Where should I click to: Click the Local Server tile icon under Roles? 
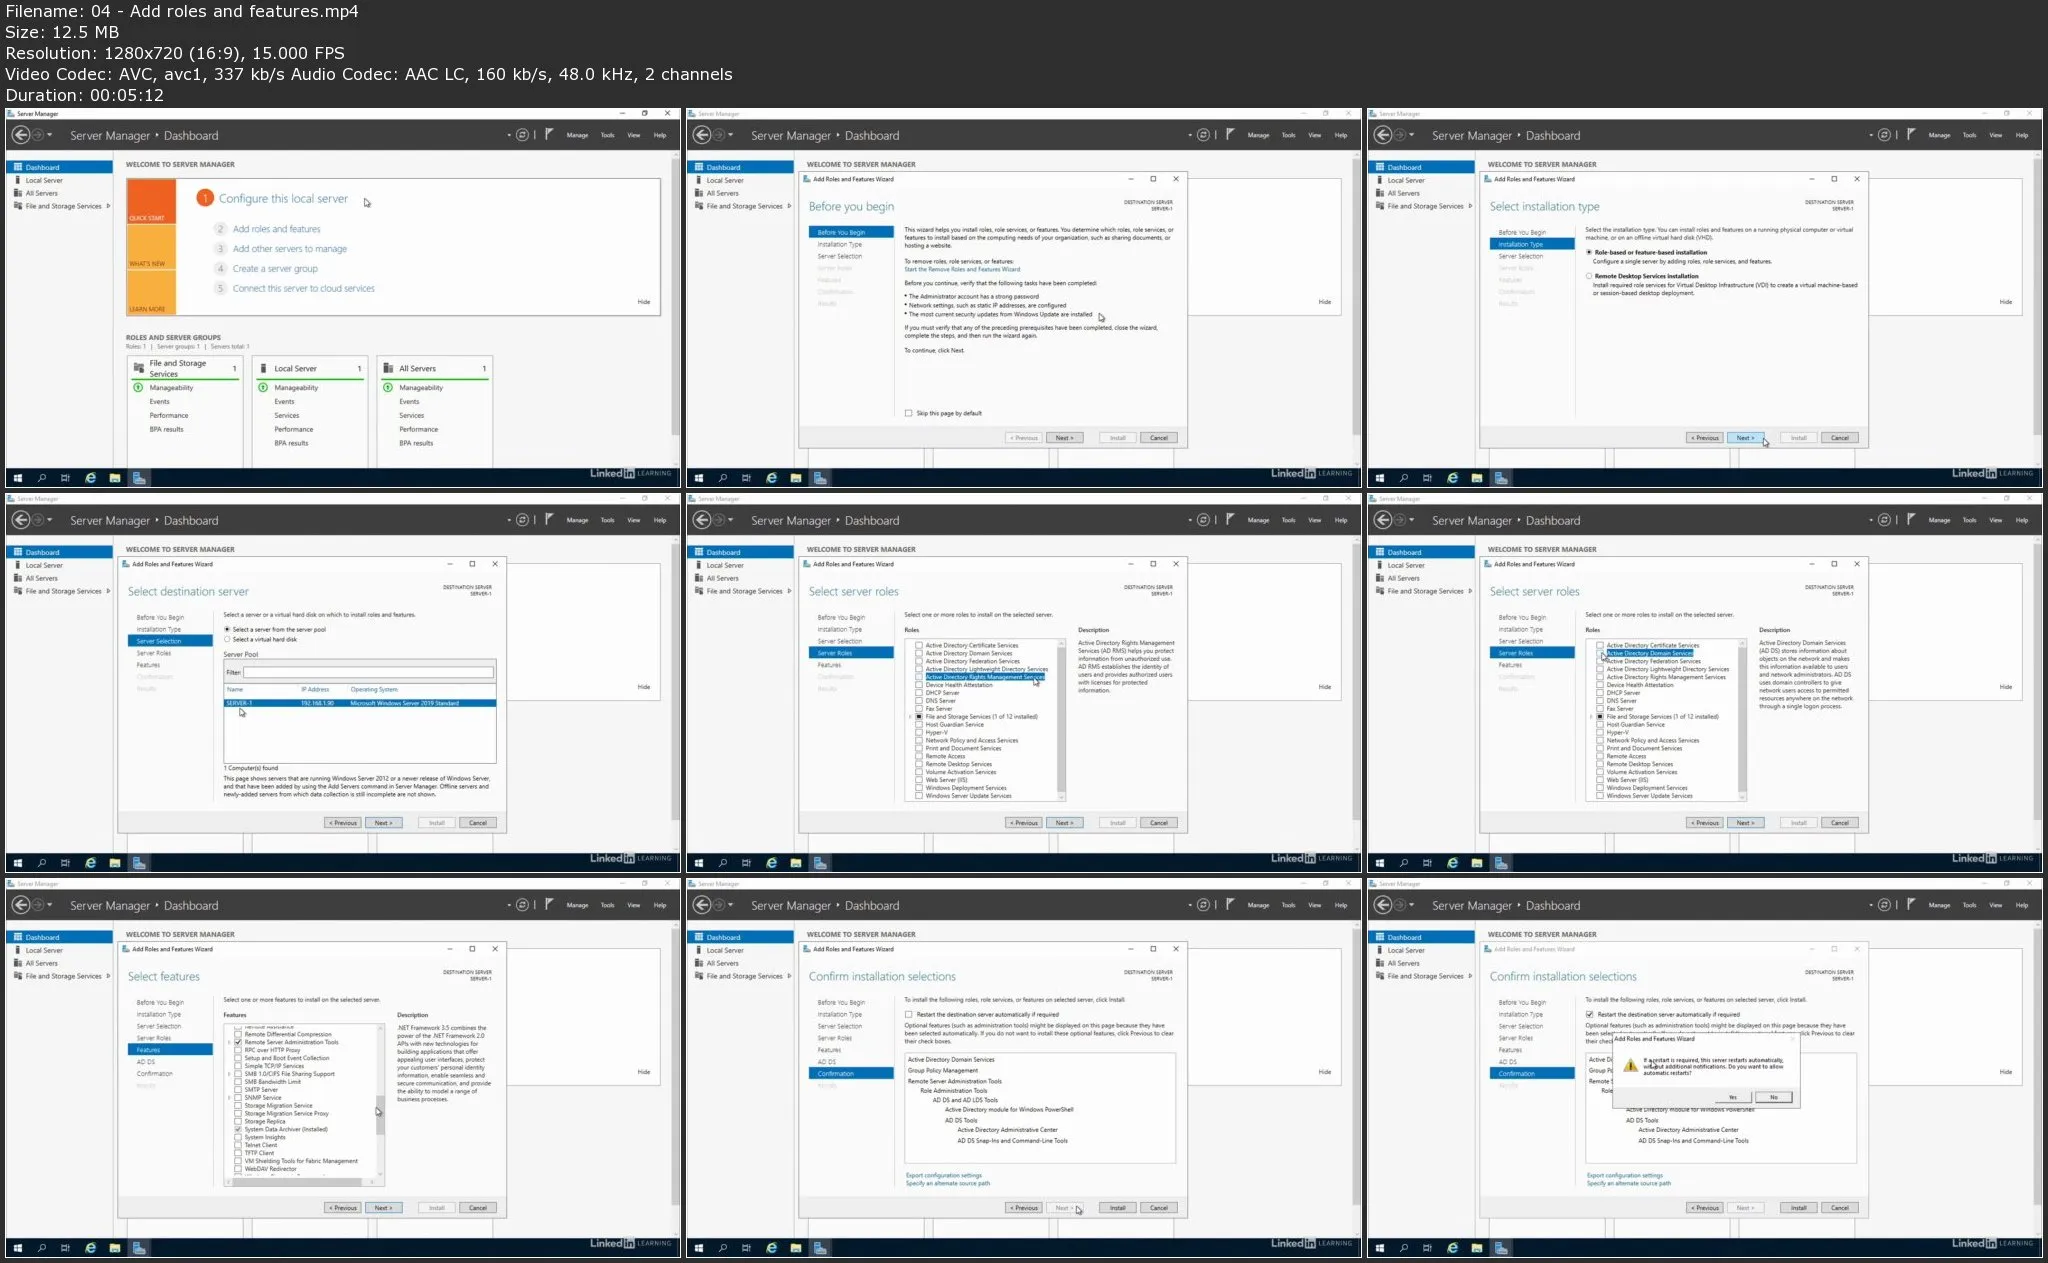click(264, 368)
